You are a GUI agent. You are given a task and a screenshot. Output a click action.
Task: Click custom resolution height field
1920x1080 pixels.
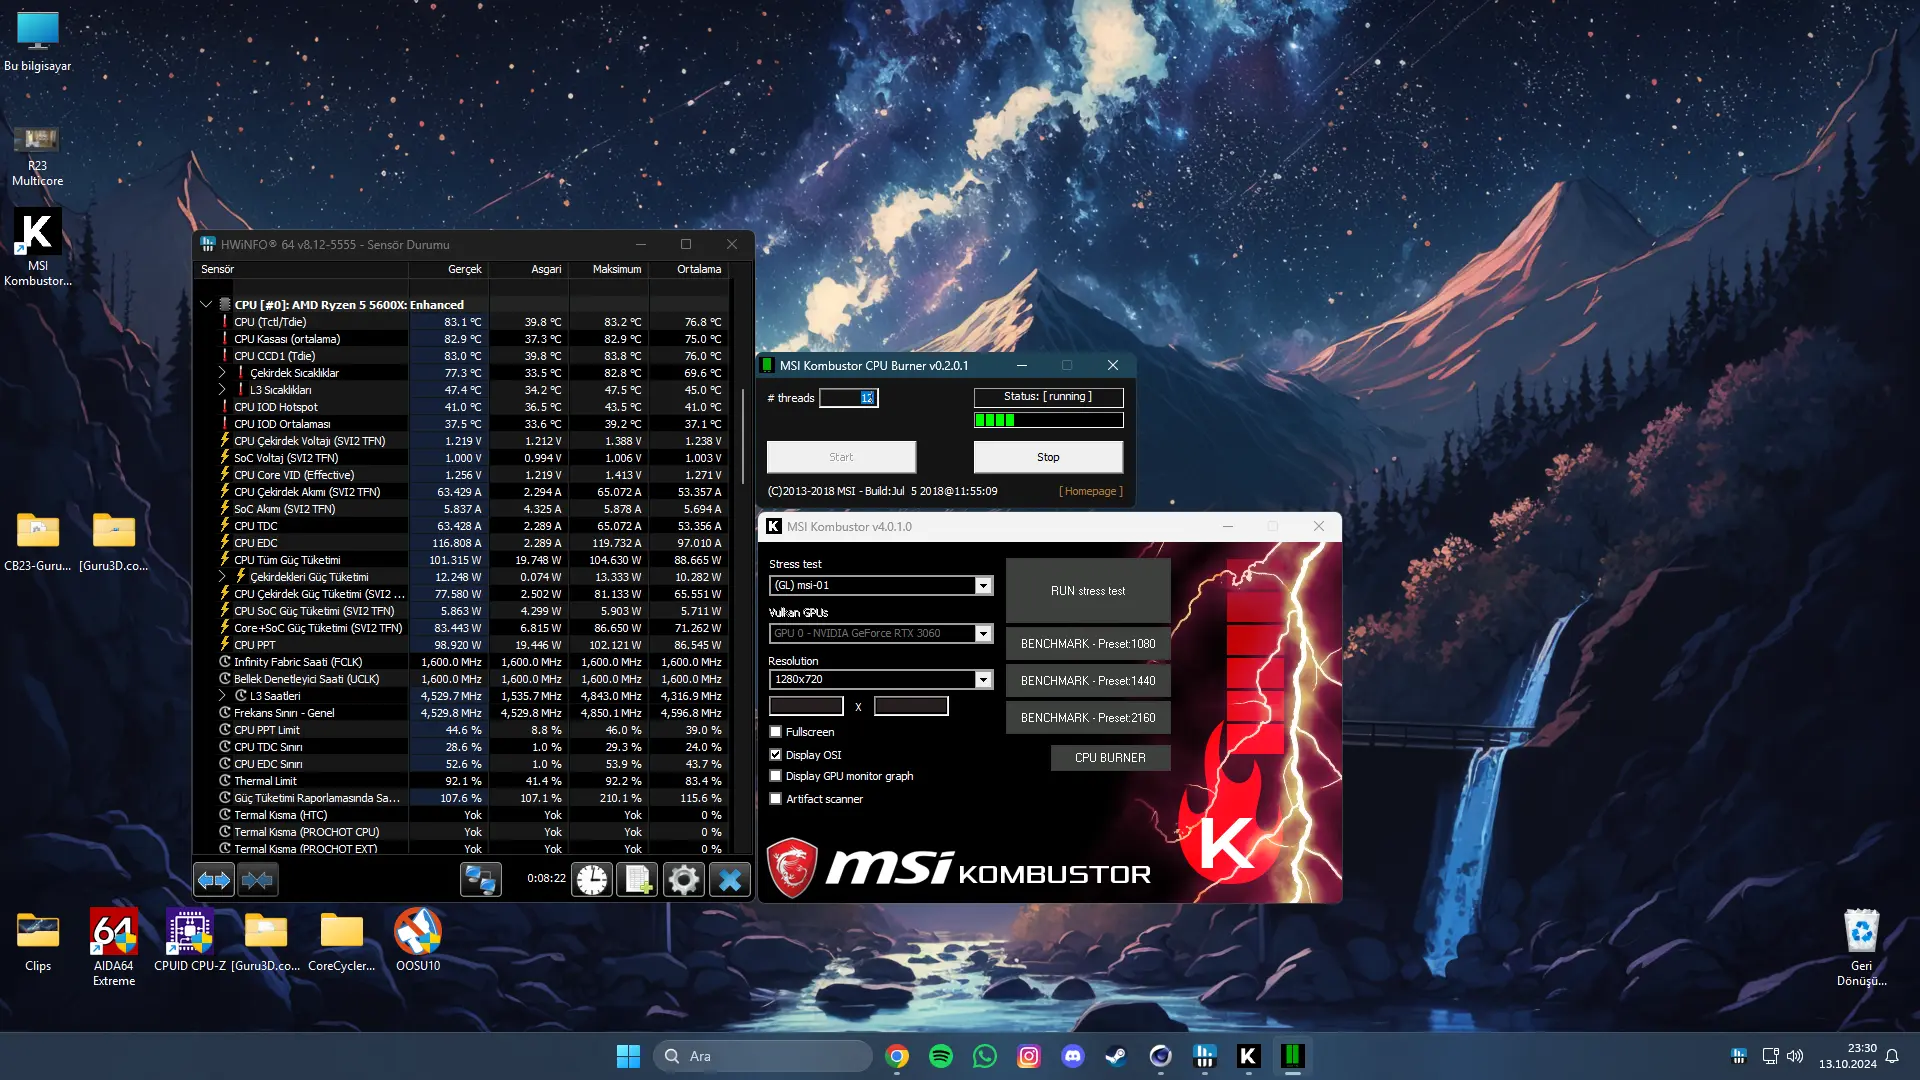click(x=911, y=706)
